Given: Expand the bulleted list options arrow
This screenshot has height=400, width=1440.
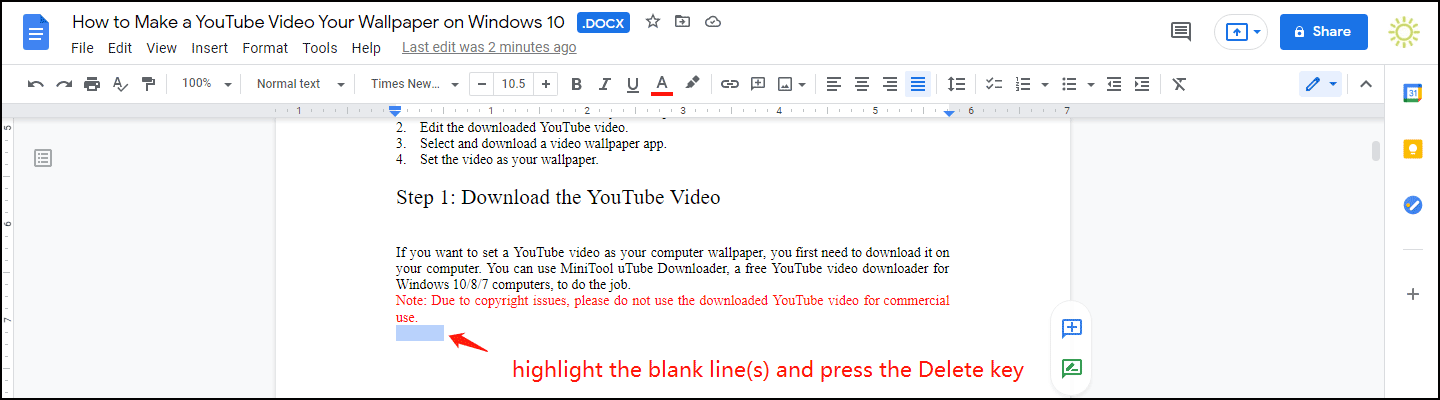Looking at the screenshot, I should [x=1090, y=84].
